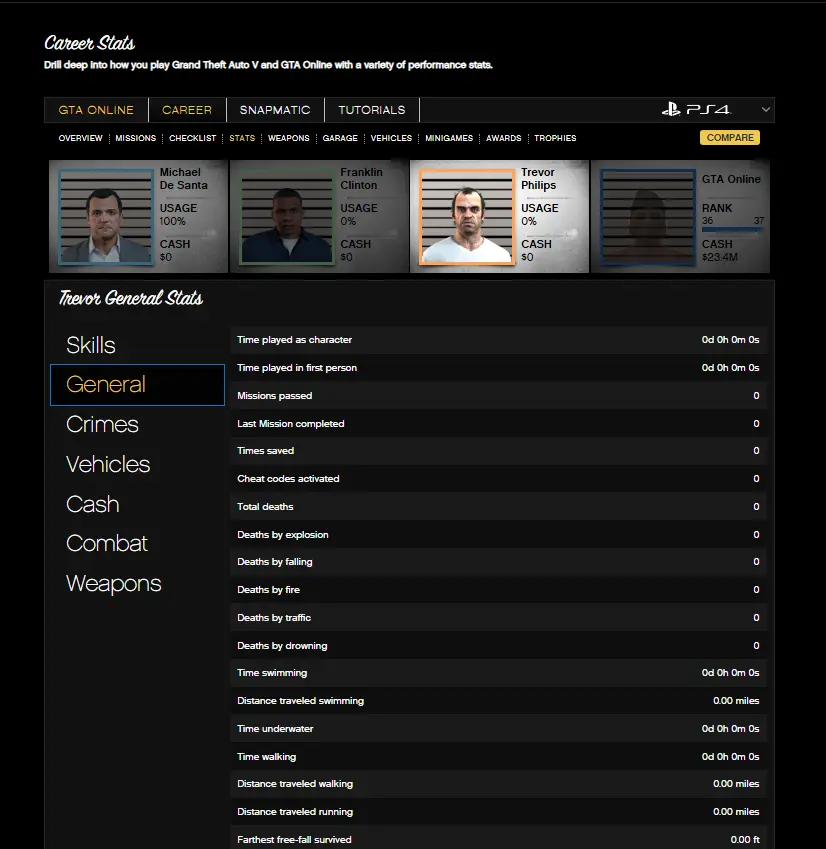Navigate to the GARAGE section
The width and height of the screenshot is (826, 849).
click(x=340, y=138)
